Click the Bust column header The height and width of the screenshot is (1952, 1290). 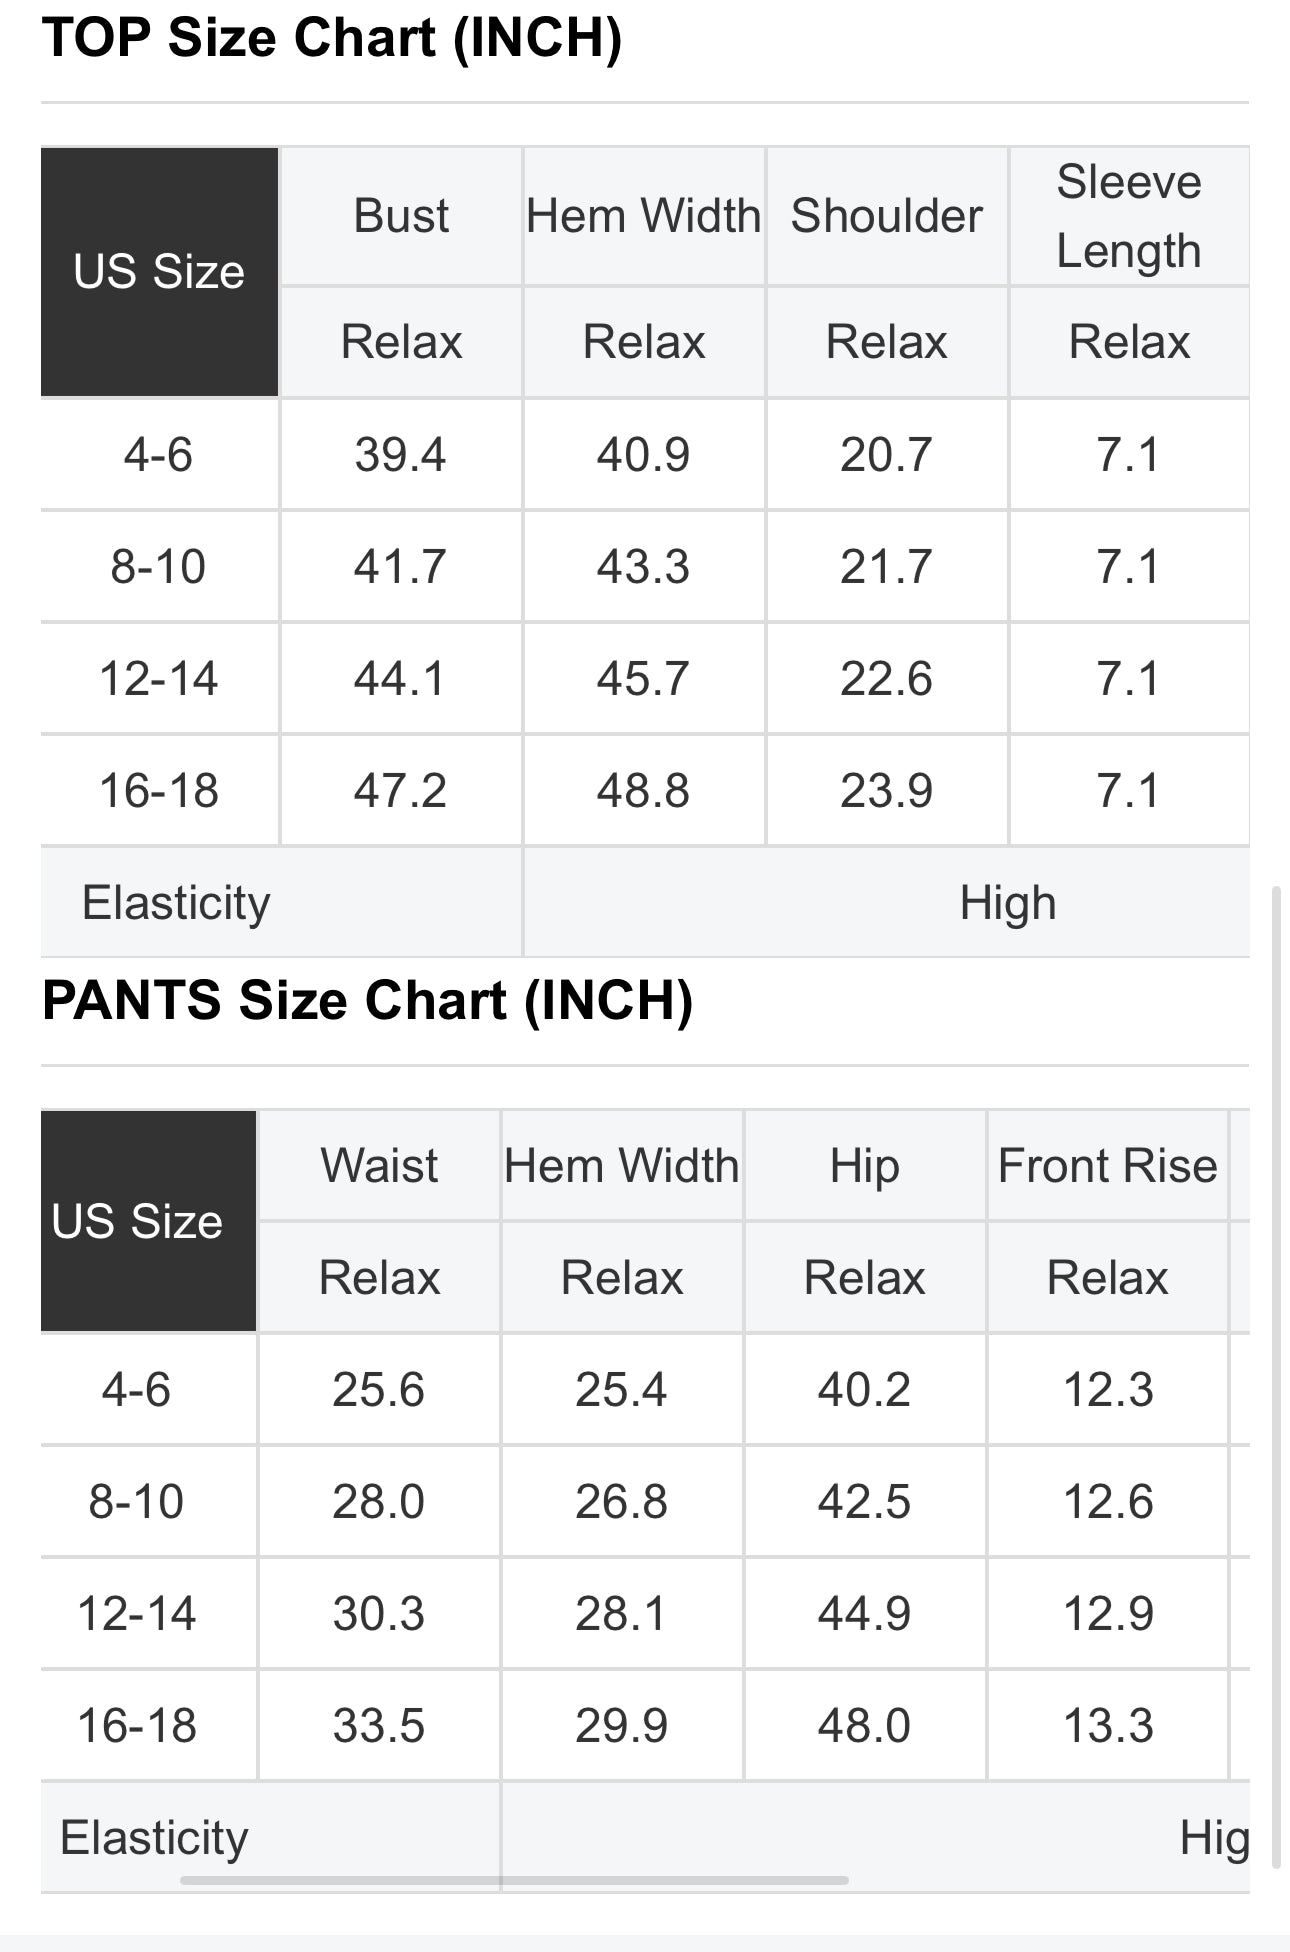tap(401, 216)
